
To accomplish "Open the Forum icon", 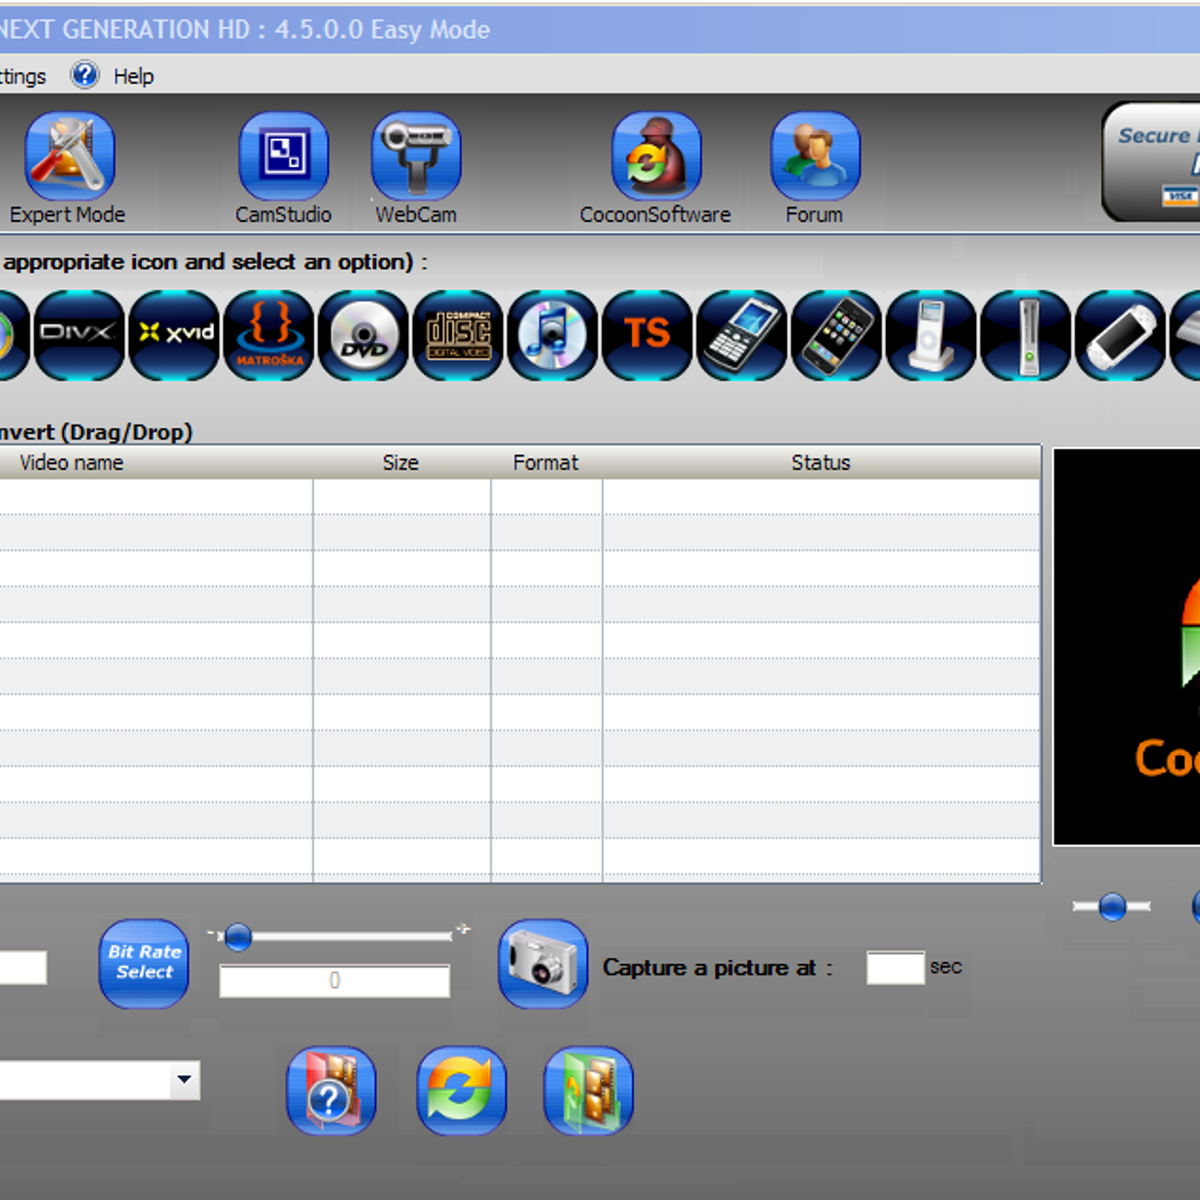I will [x=814, y=157].
